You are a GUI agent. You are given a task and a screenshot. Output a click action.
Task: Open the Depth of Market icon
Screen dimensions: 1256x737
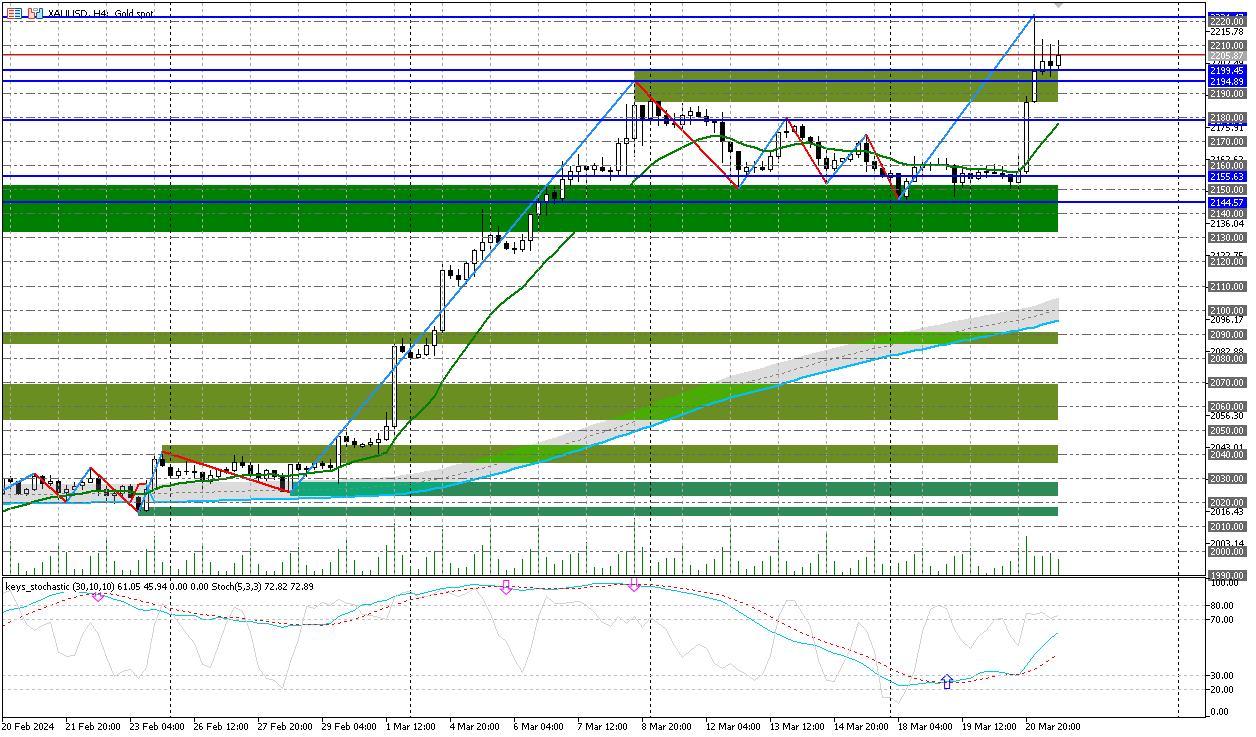pos(36,14)
